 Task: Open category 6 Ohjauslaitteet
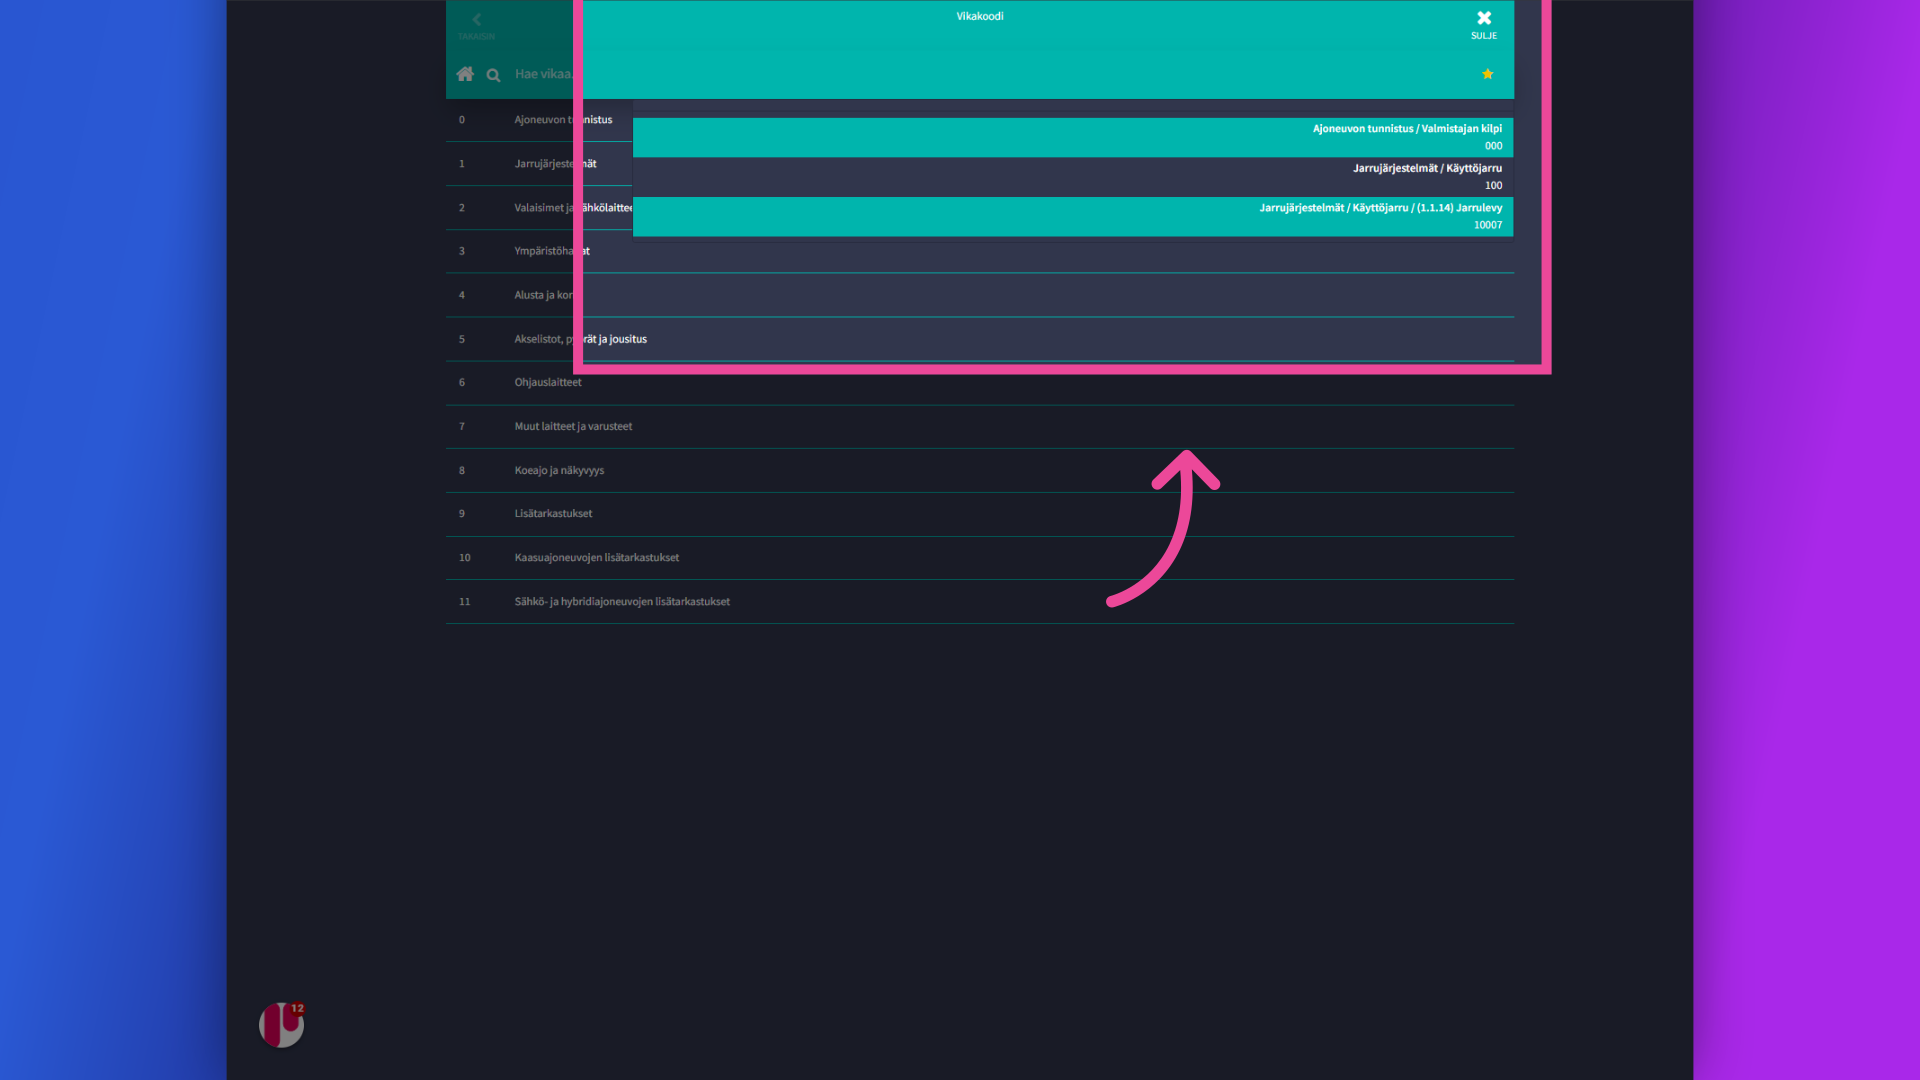[980, 383]
